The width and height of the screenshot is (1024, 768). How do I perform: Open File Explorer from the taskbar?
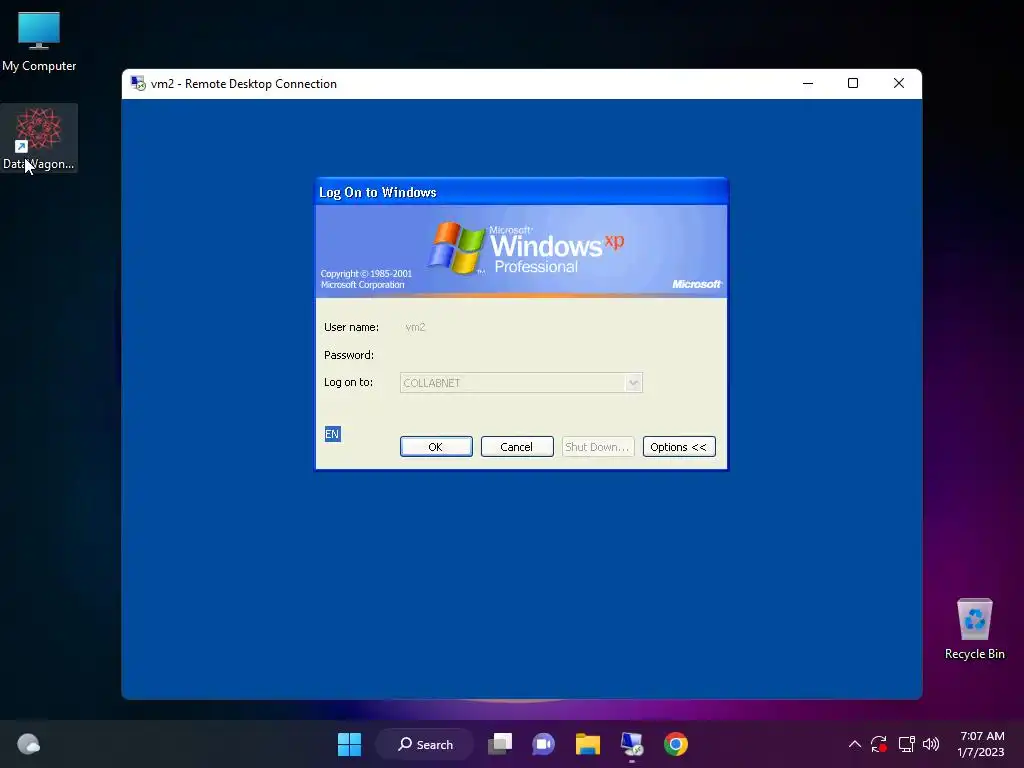tap(588, 744)
